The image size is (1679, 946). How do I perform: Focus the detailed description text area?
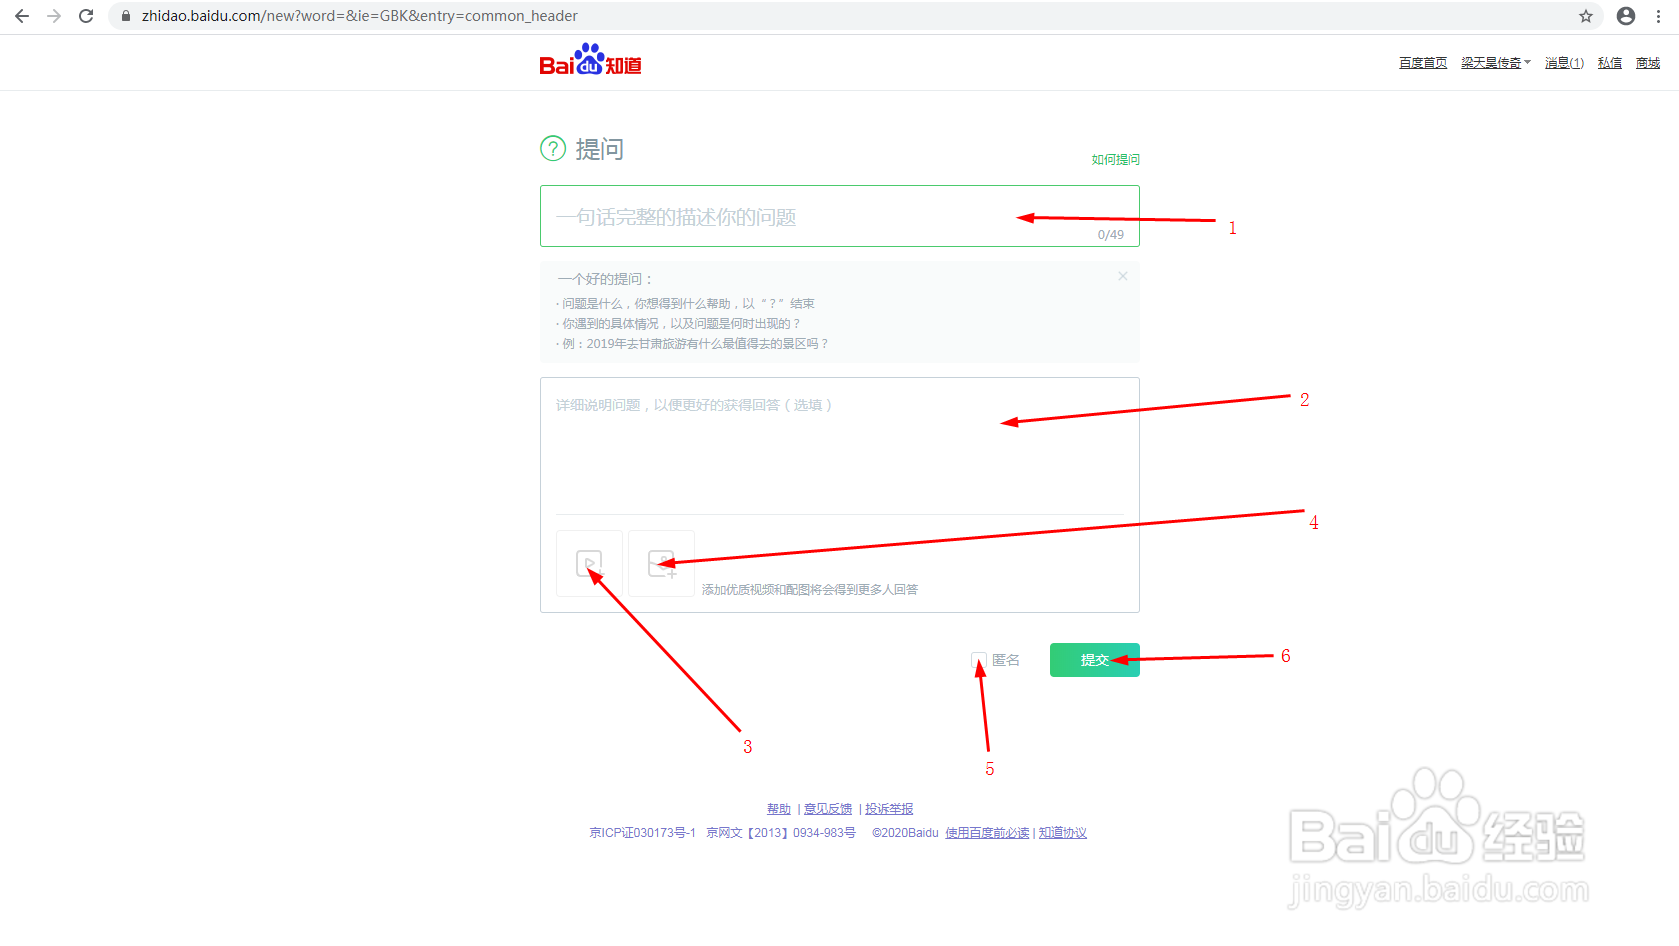840,446
